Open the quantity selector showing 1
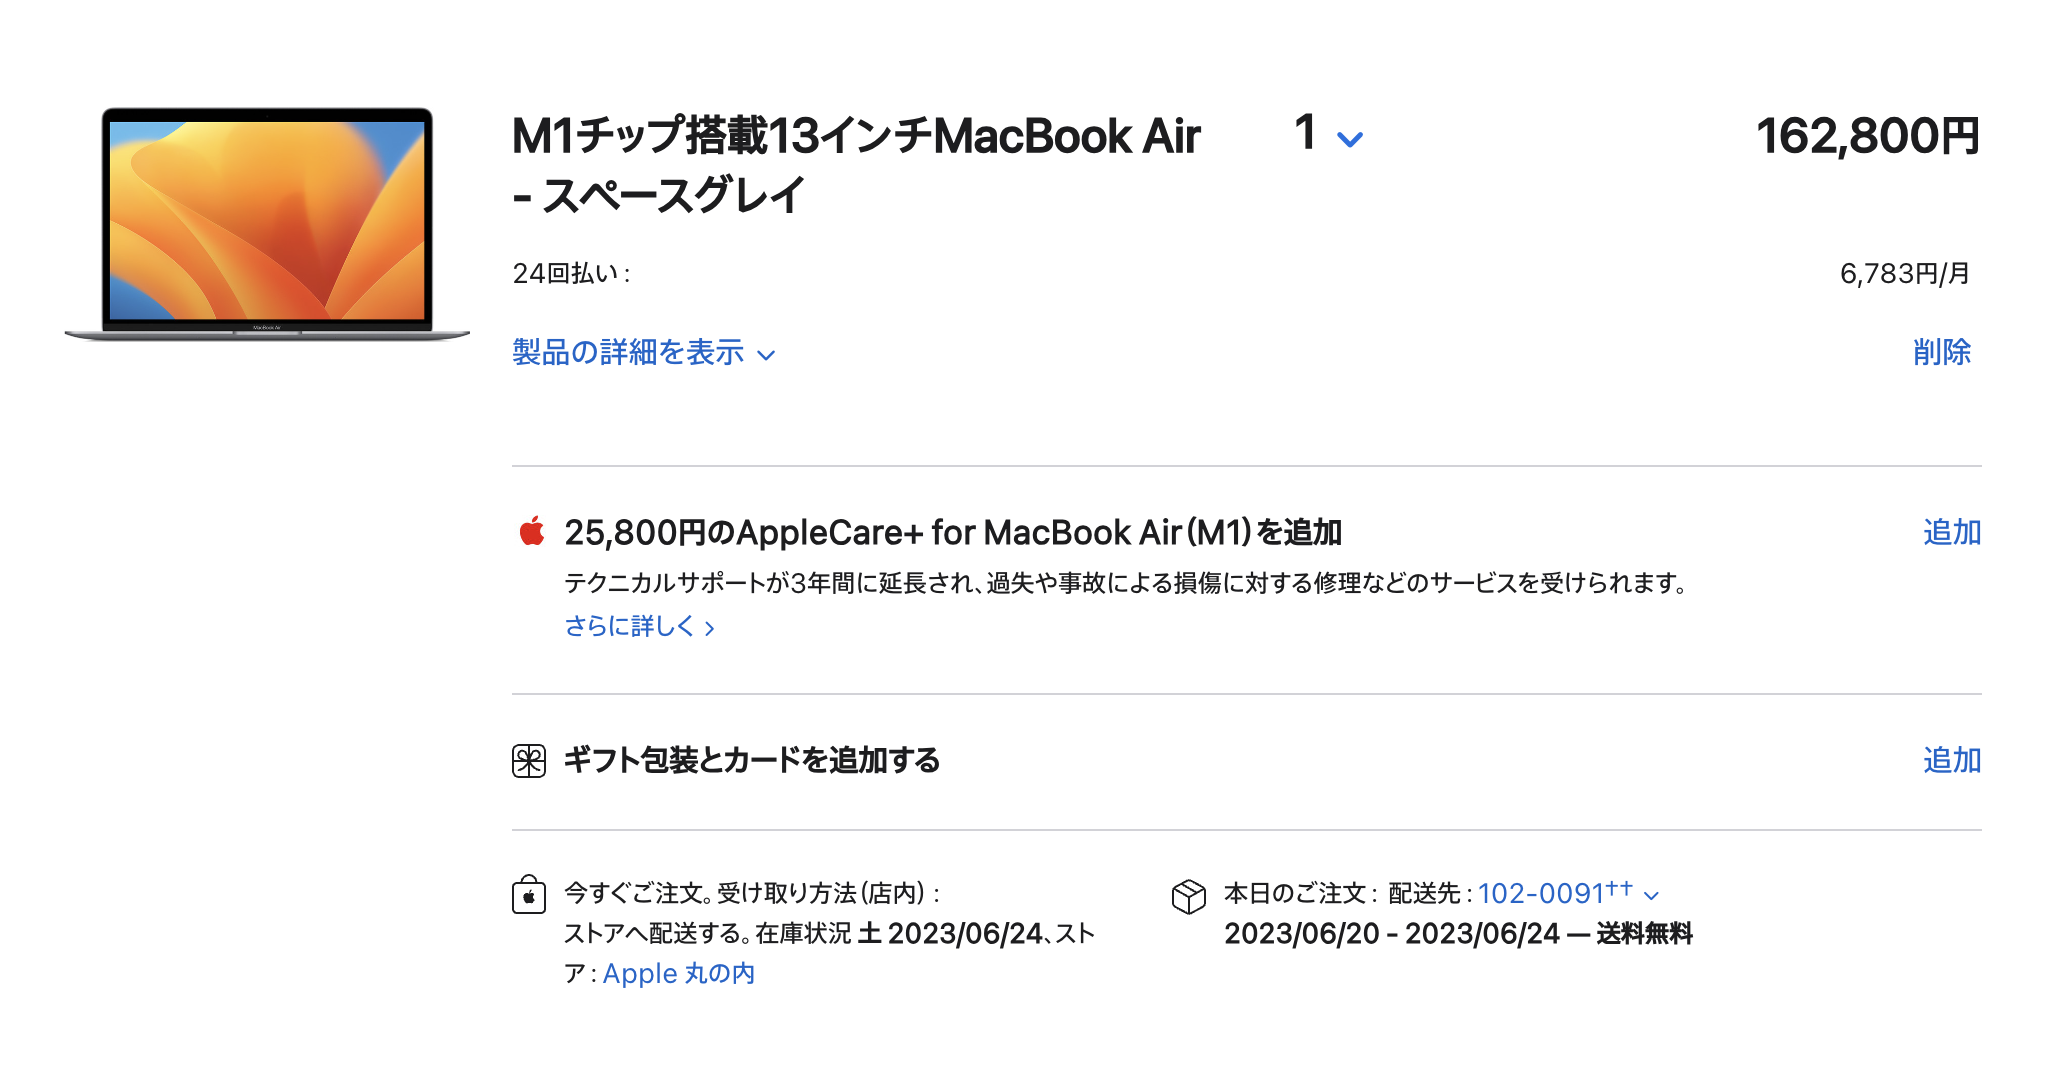The height and width of the screenshot is (1068, 2066). [1328, 134]
